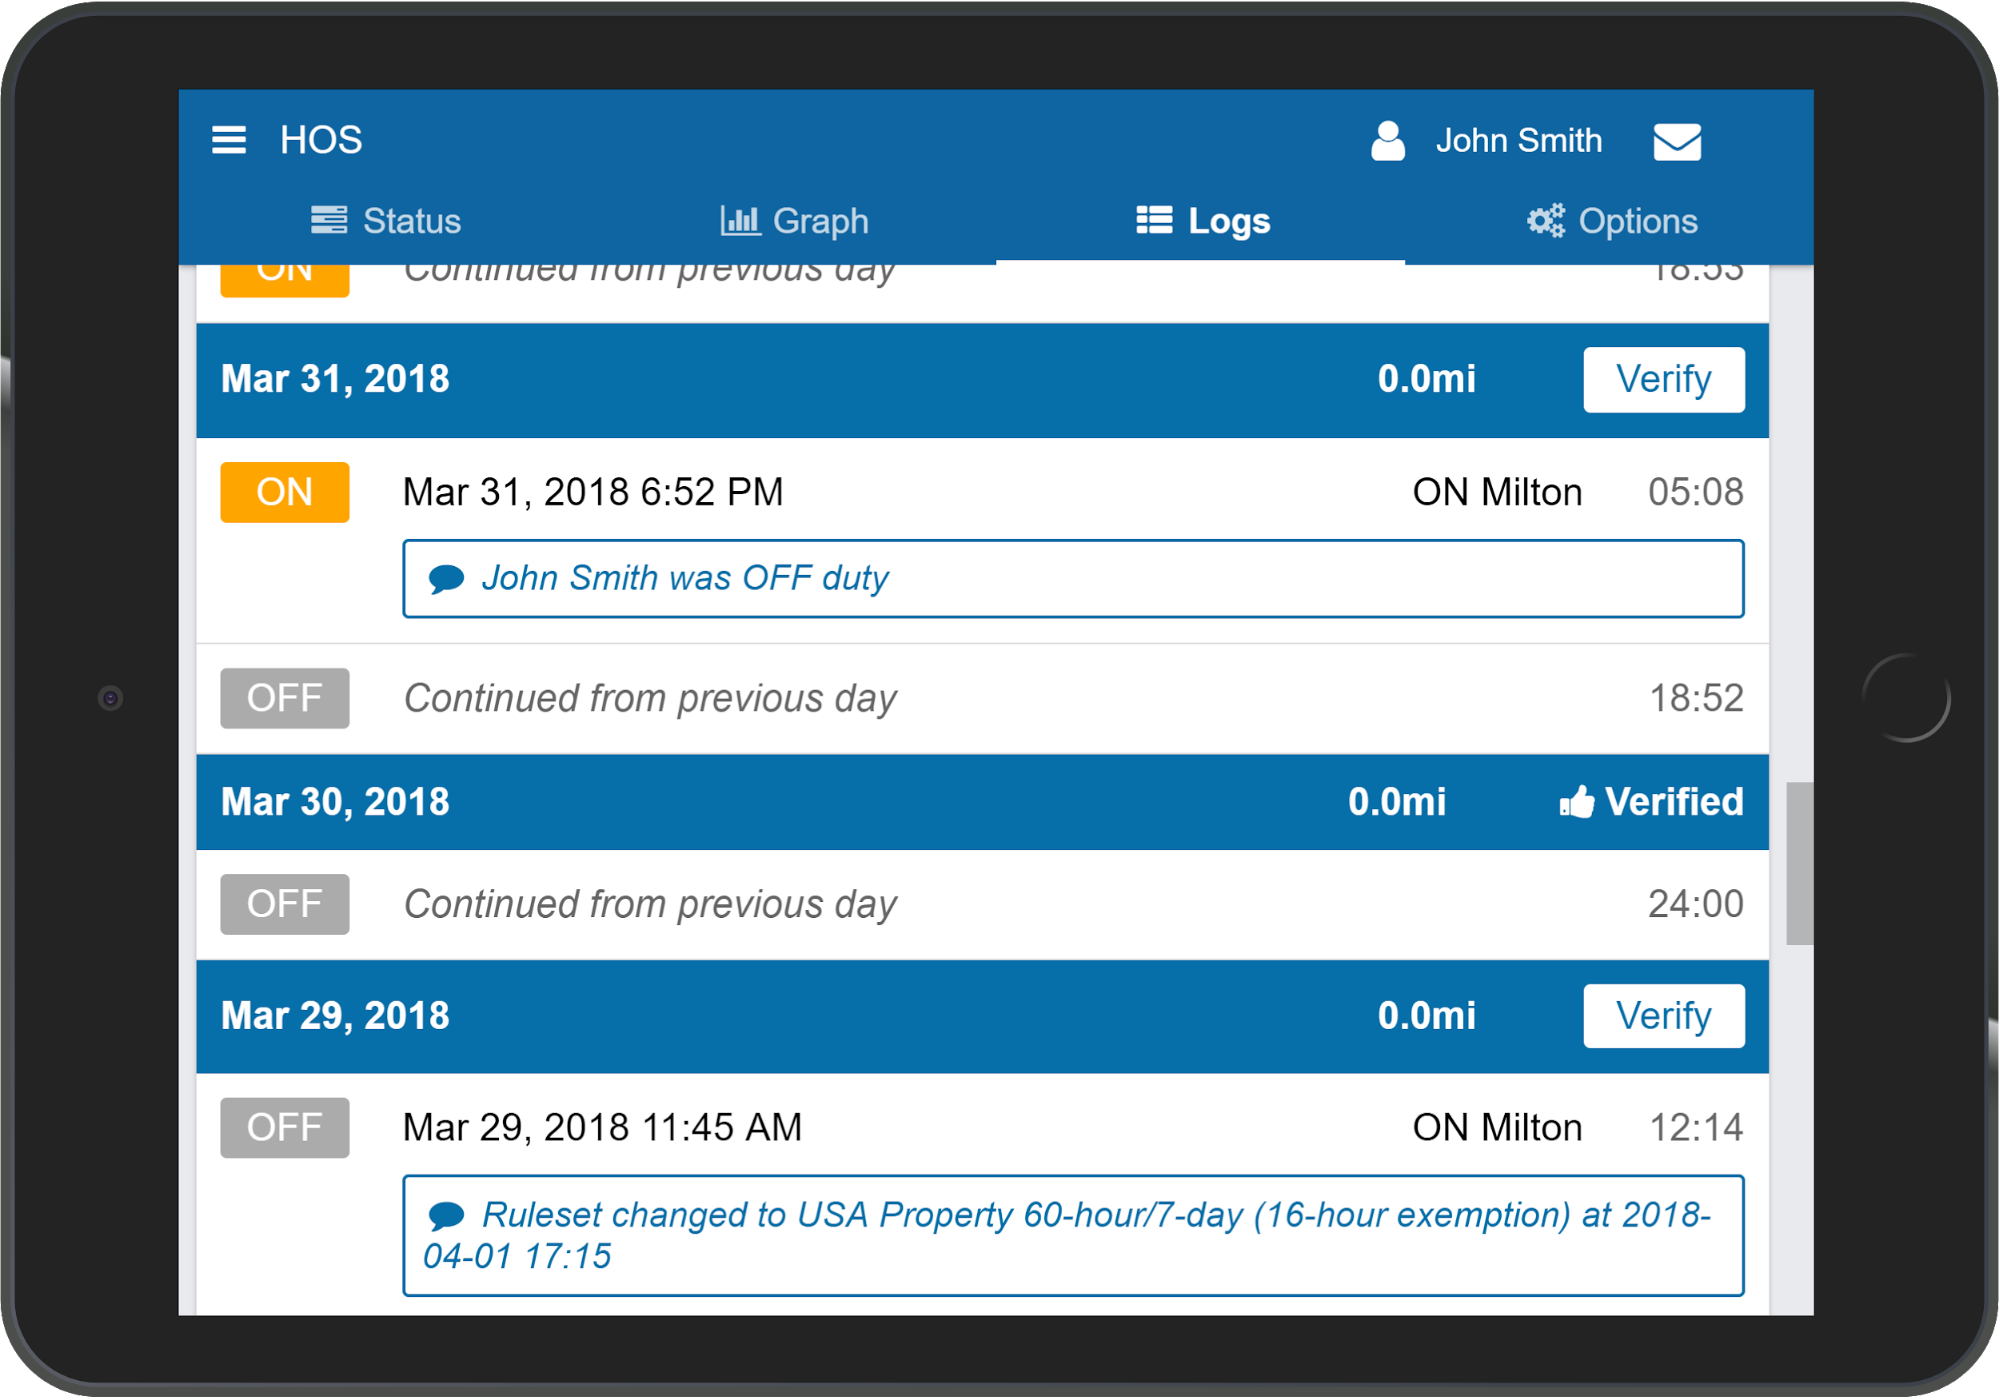
Task: Click 'Continued from previous day' with 18:52
Action: click(x=650, y=698)
